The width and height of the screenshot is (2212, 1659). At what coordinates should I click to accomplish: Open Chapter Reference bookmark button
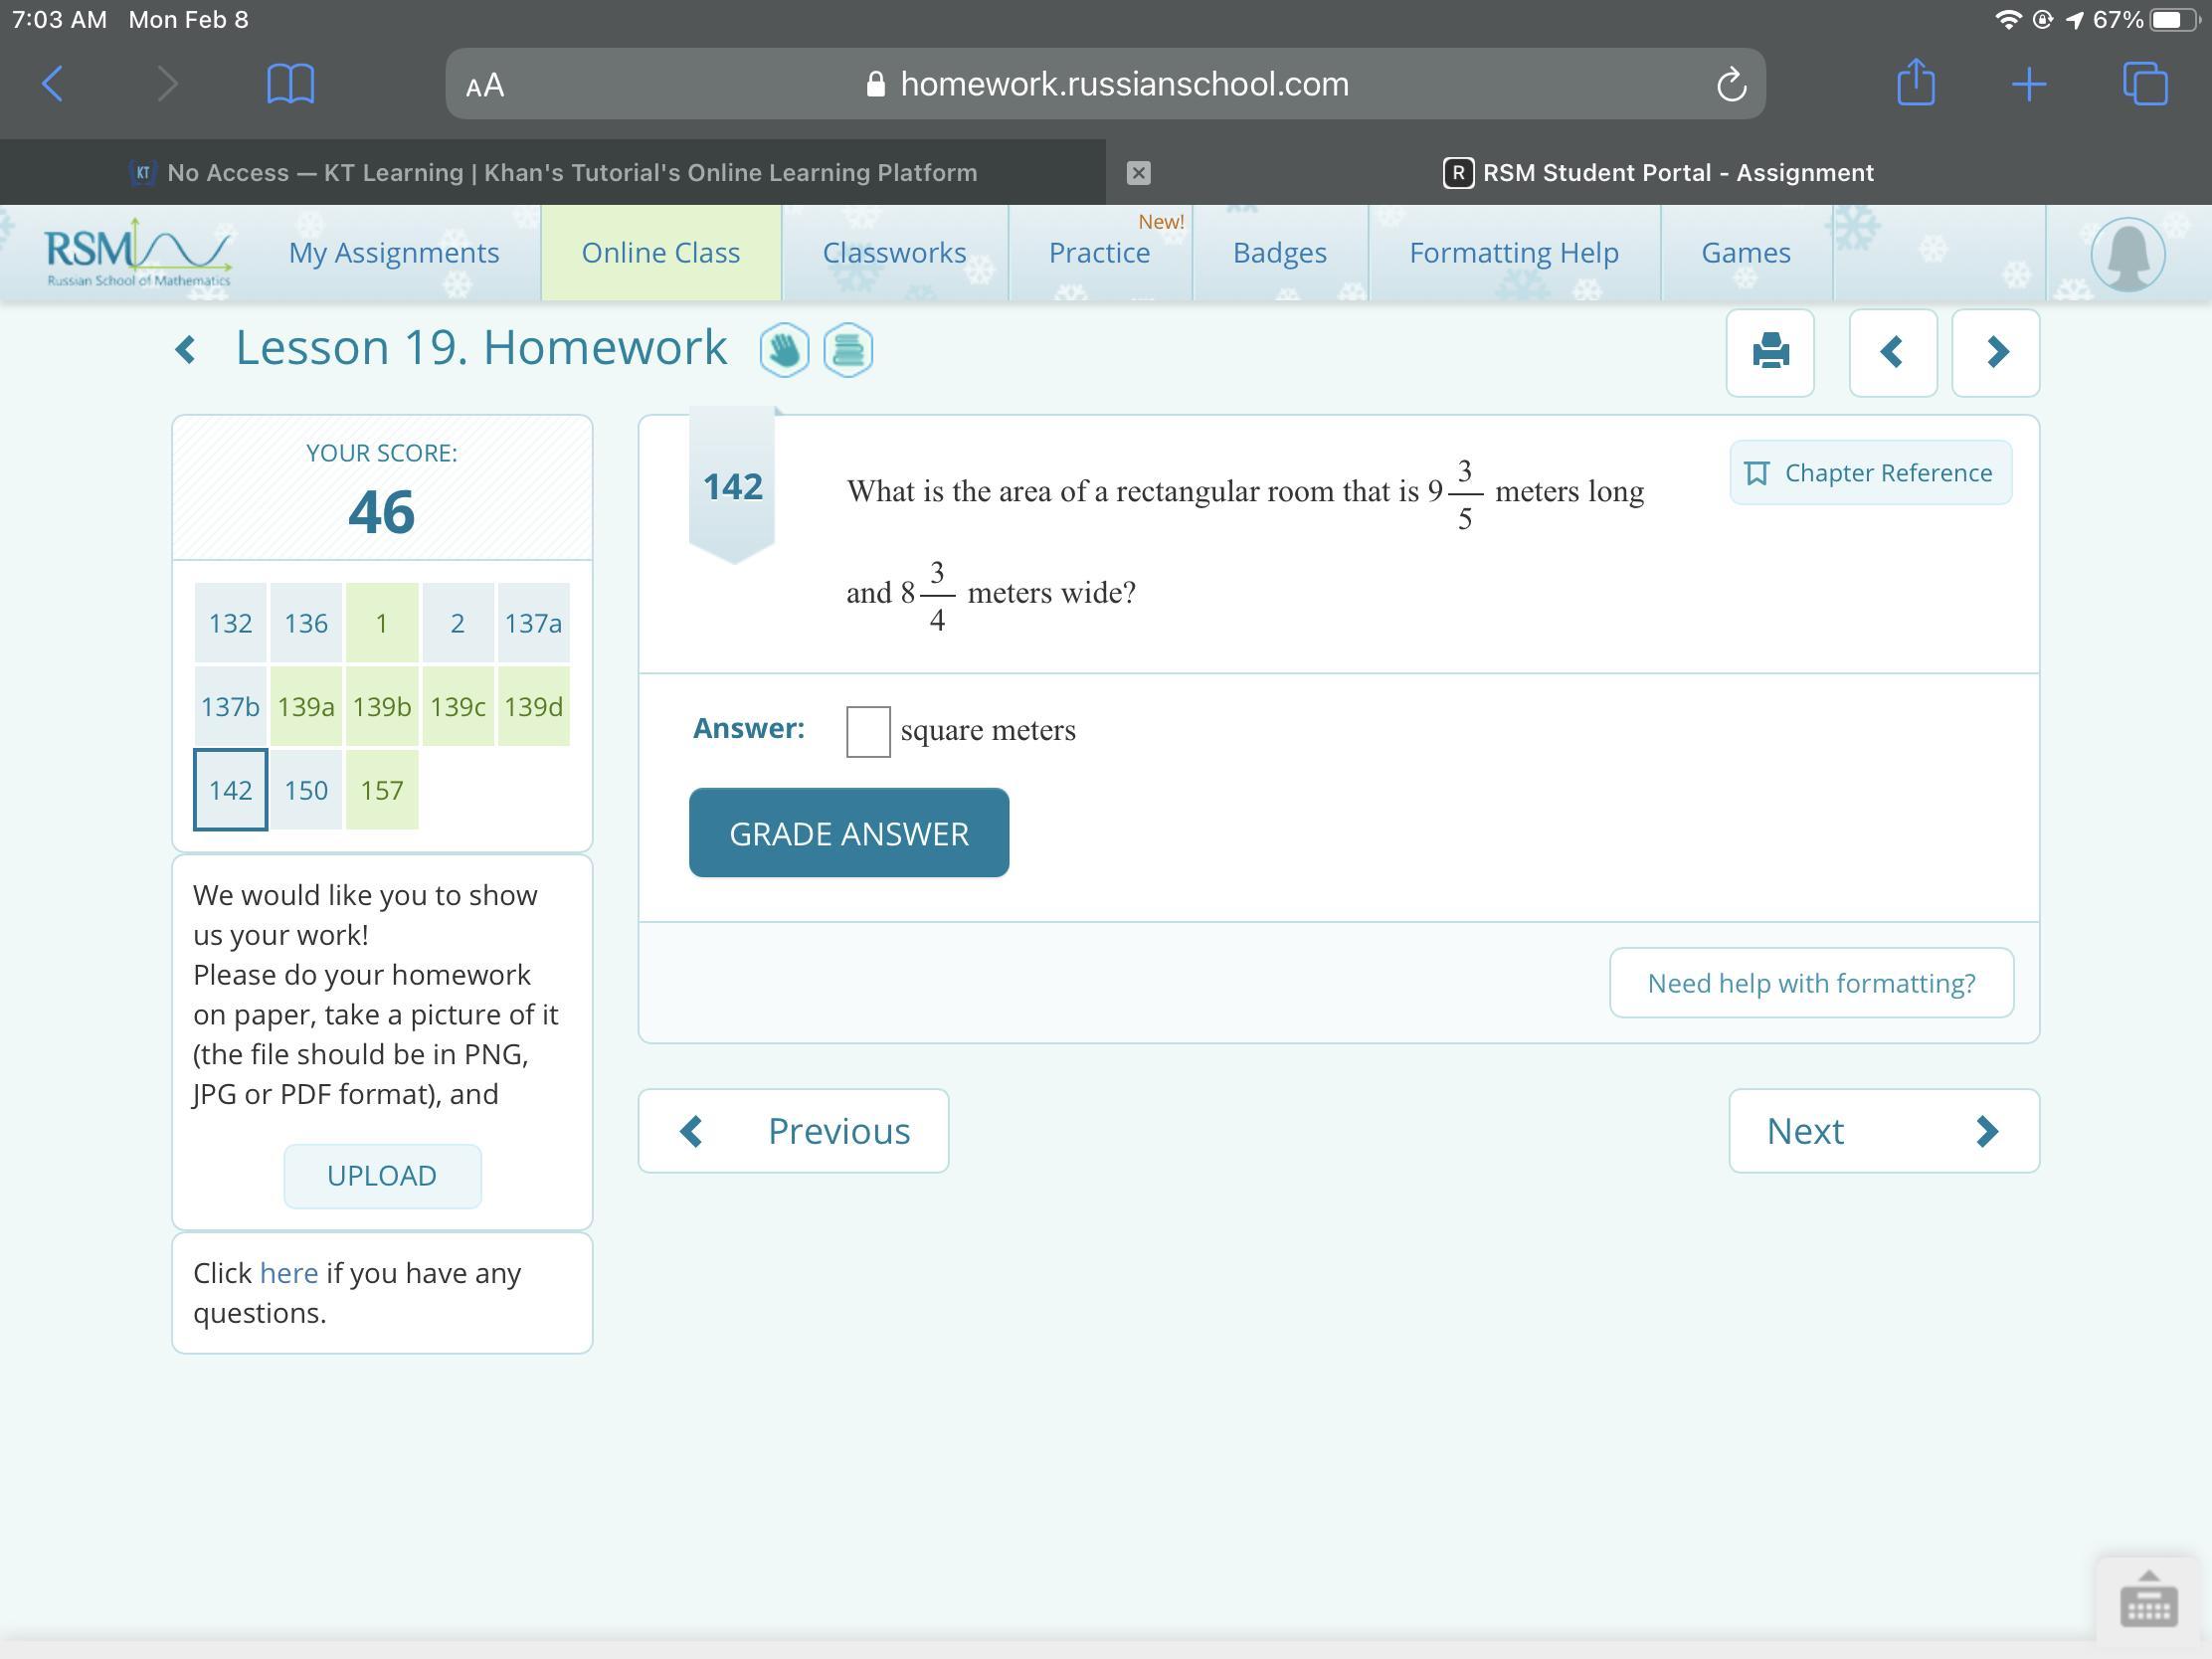1869,473
